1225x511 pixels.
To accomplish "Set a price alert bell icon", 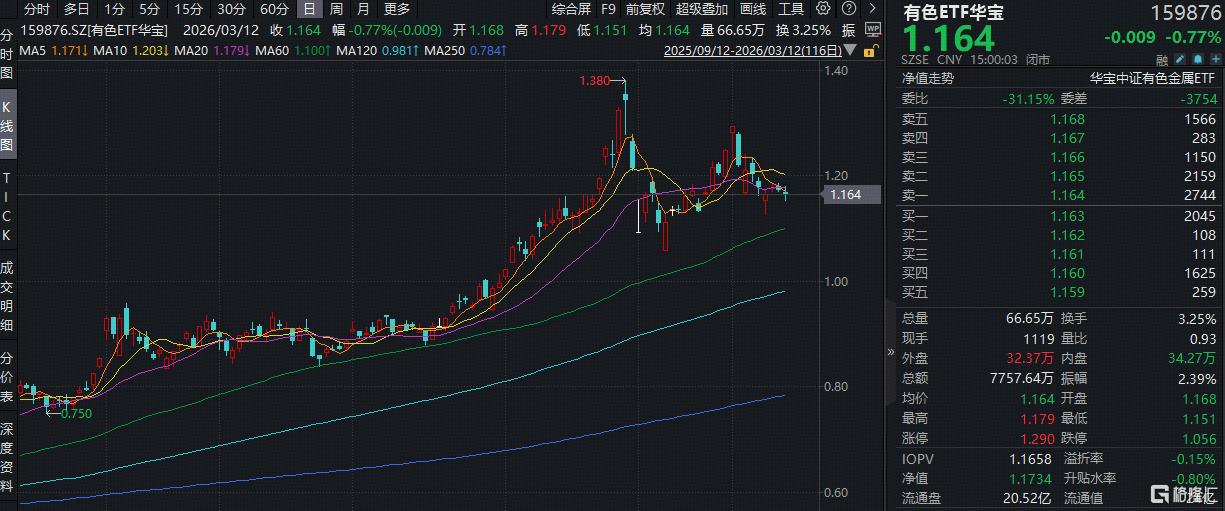I will (1197, 59).
